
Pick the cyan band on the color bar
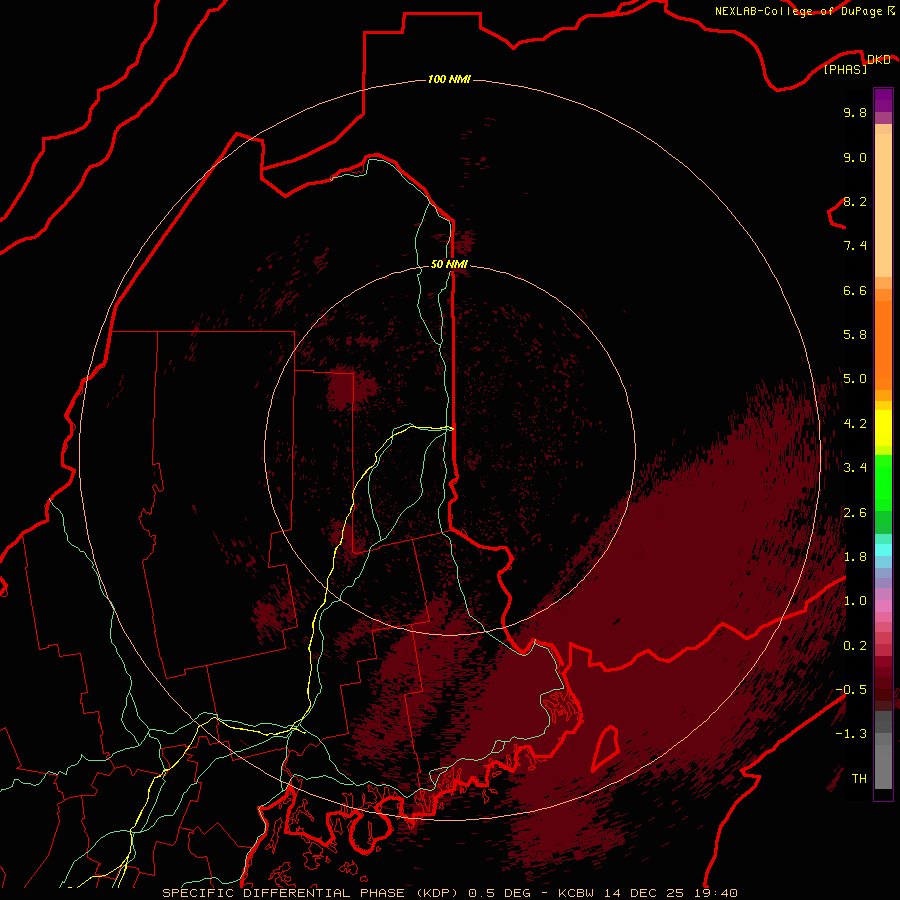pyautogui.click(x=883, y=549)
